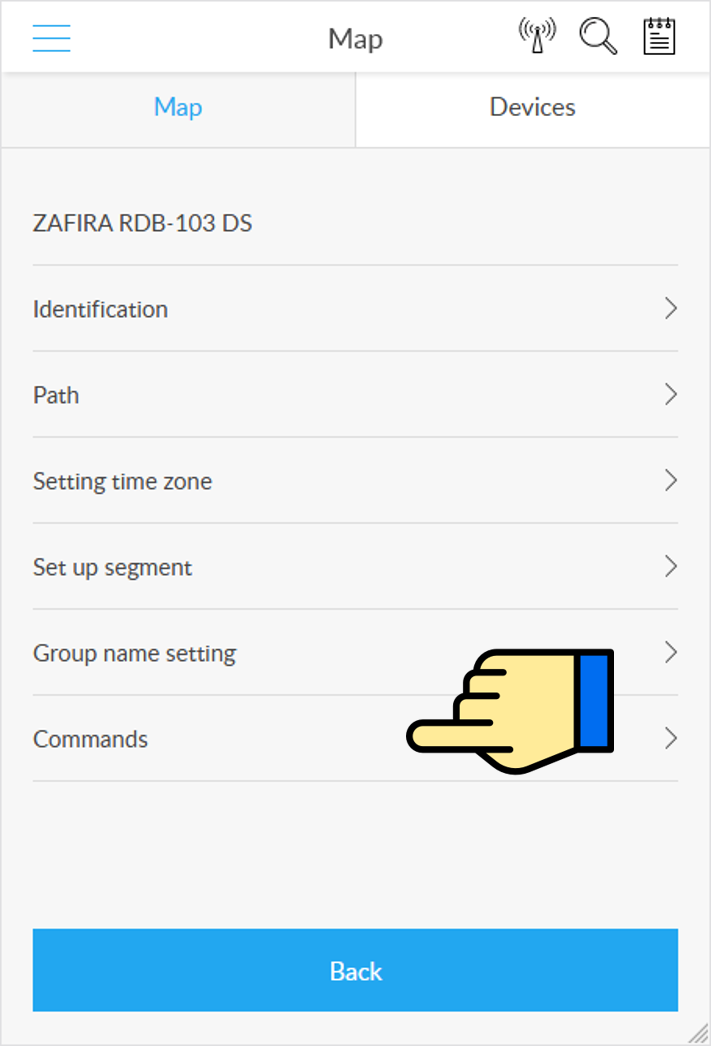Click the antenna signal icon
Viewport: 711px width, 1046px height.
pyautogui.click(x=537, y=36)
